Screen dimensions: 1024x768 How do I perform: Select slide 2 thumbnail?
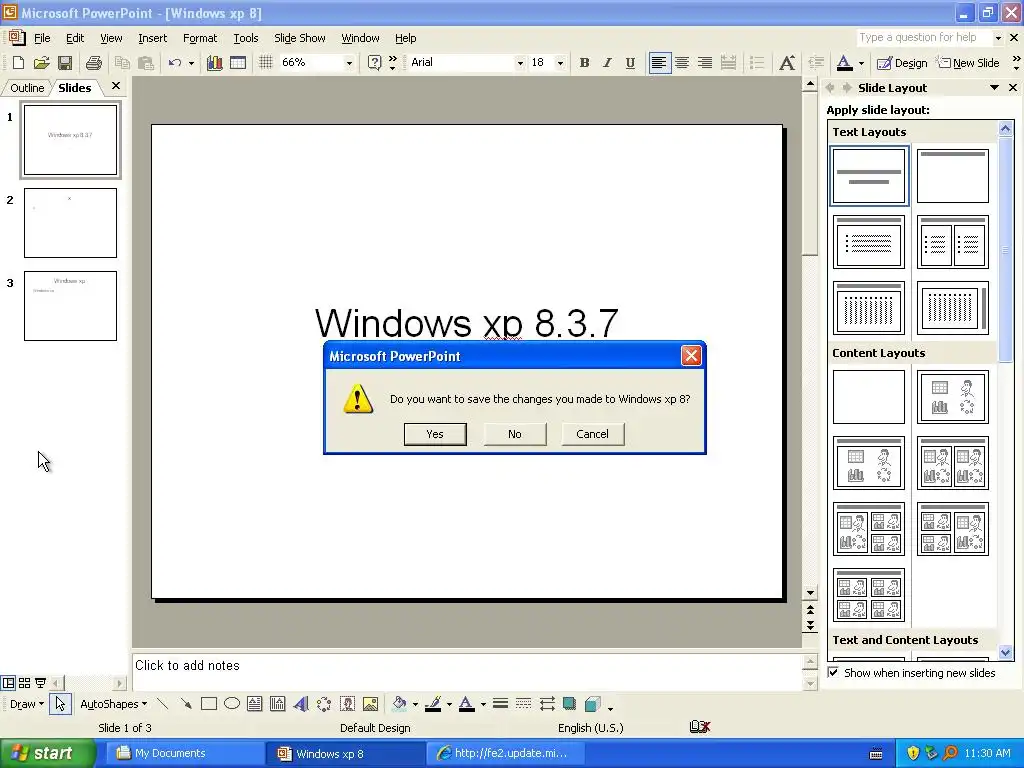[71, 223]
